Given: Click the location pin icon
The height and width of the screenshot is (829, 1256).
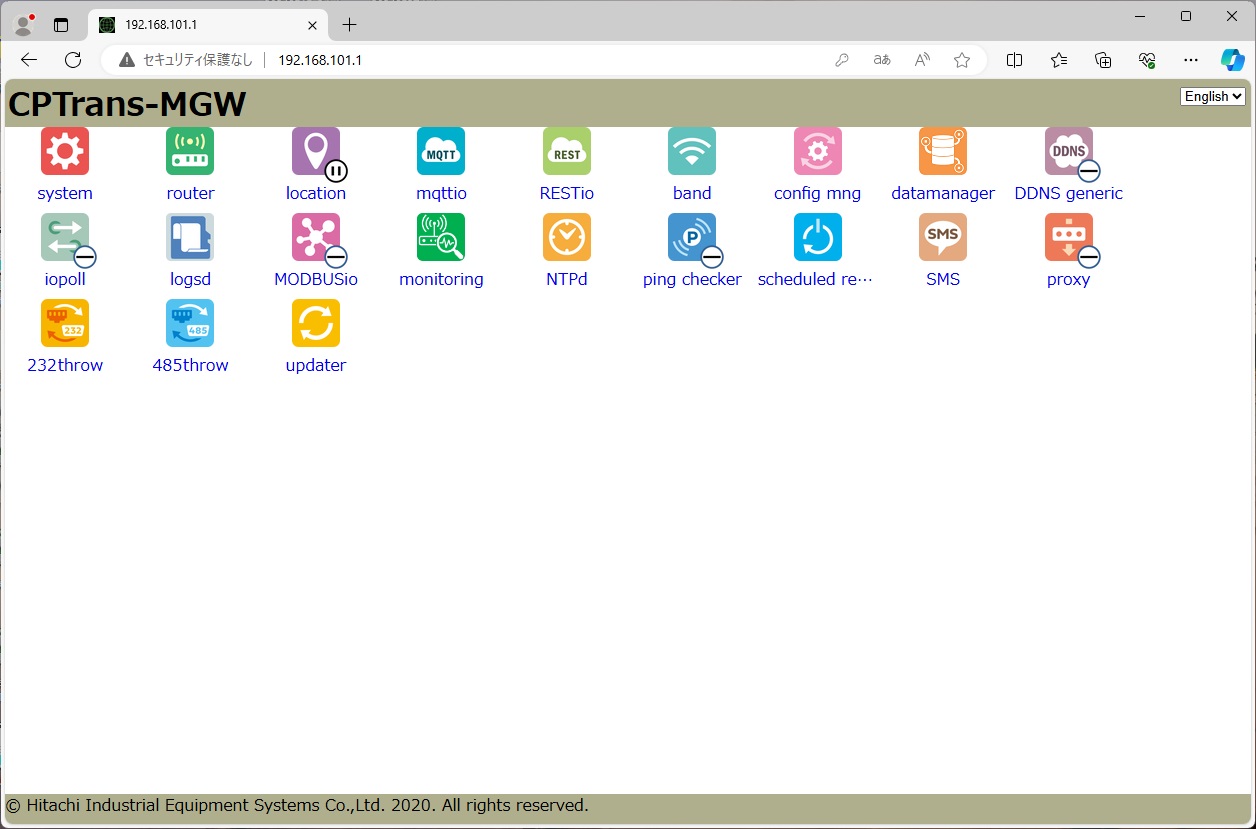Looking at the screenshot, I should [x=315, y=152].
